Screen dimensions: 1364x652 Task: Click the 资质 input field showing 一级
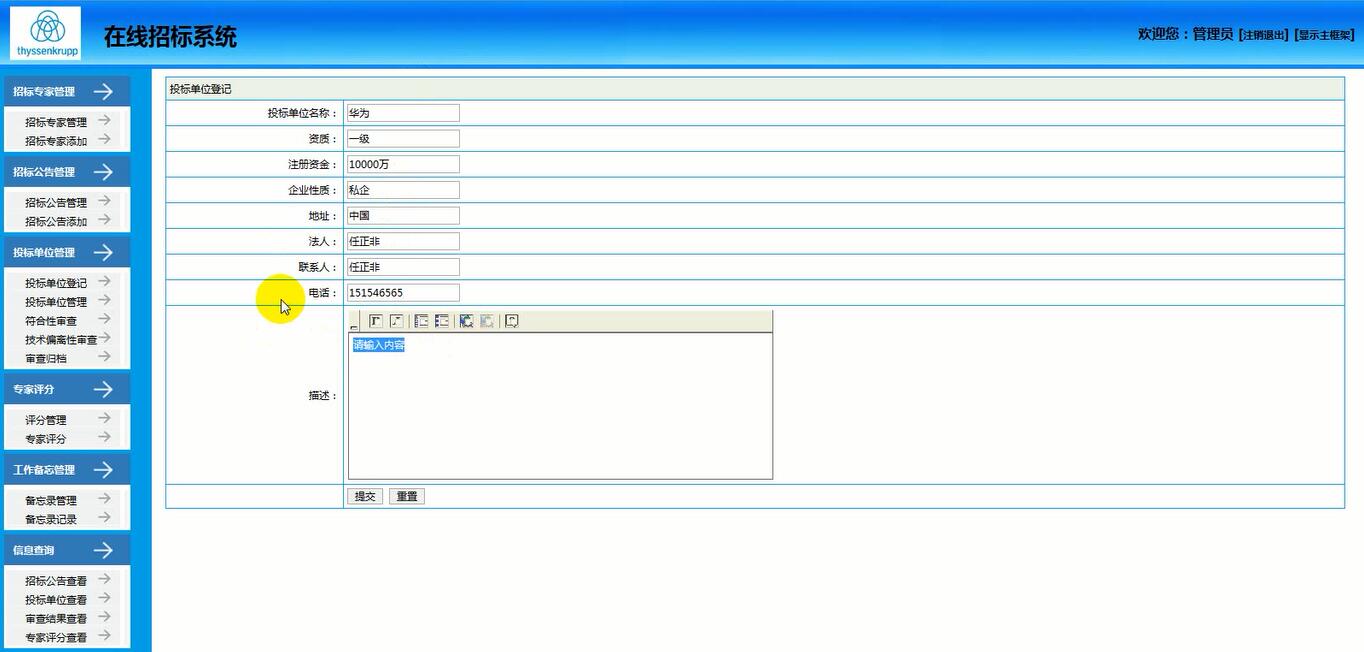point(403,139)
